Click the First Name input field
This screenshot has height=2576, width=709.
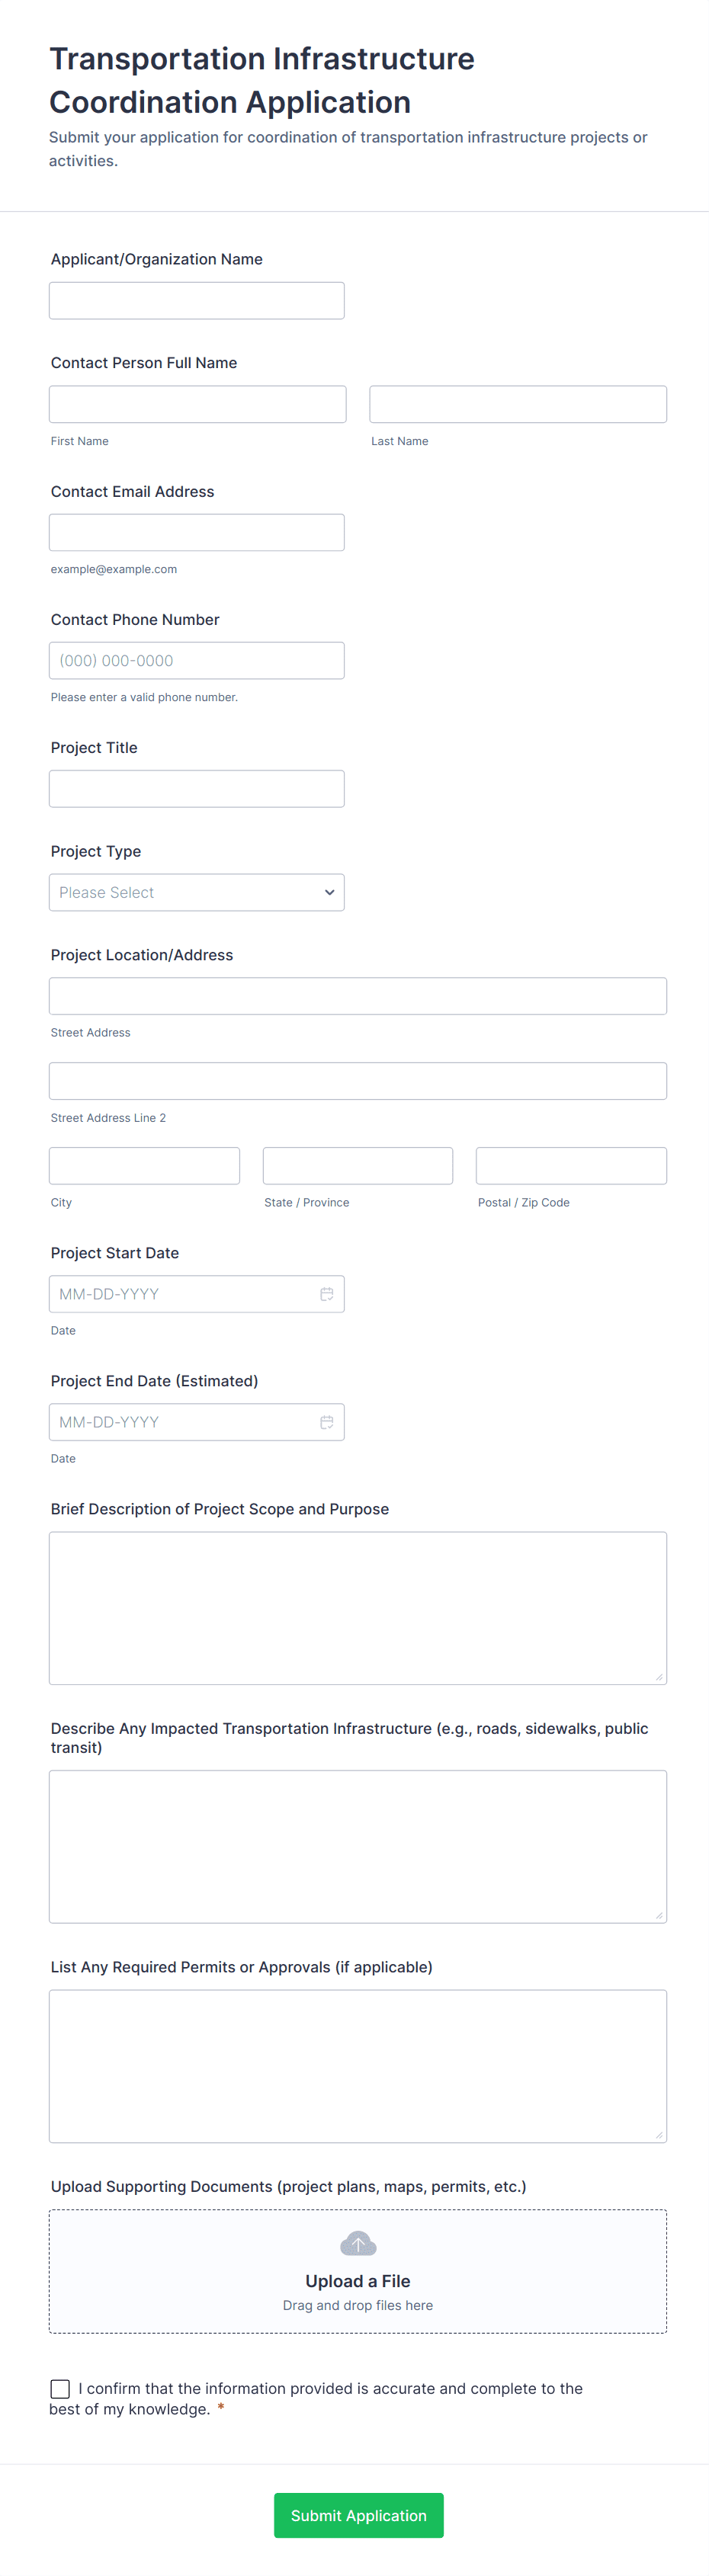[198, 404]
